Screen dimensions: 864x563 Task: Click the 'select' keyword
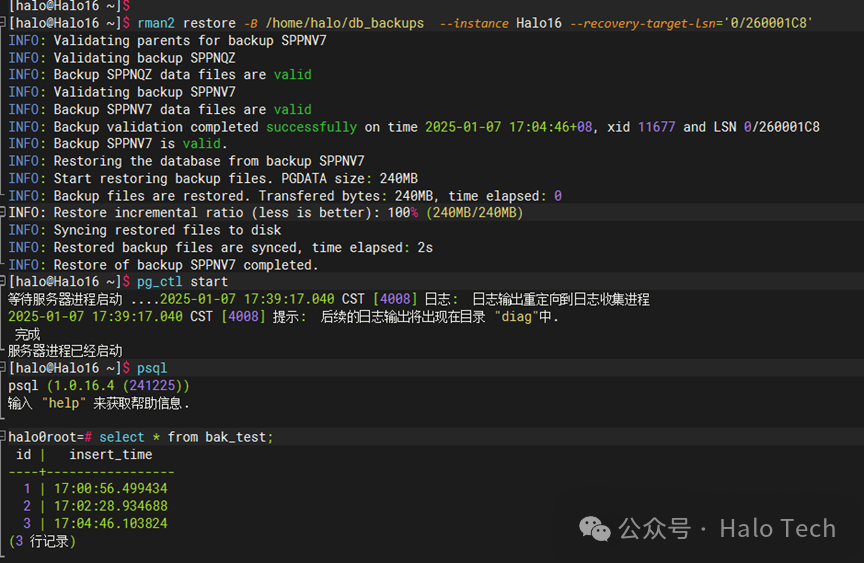[122, 437]
